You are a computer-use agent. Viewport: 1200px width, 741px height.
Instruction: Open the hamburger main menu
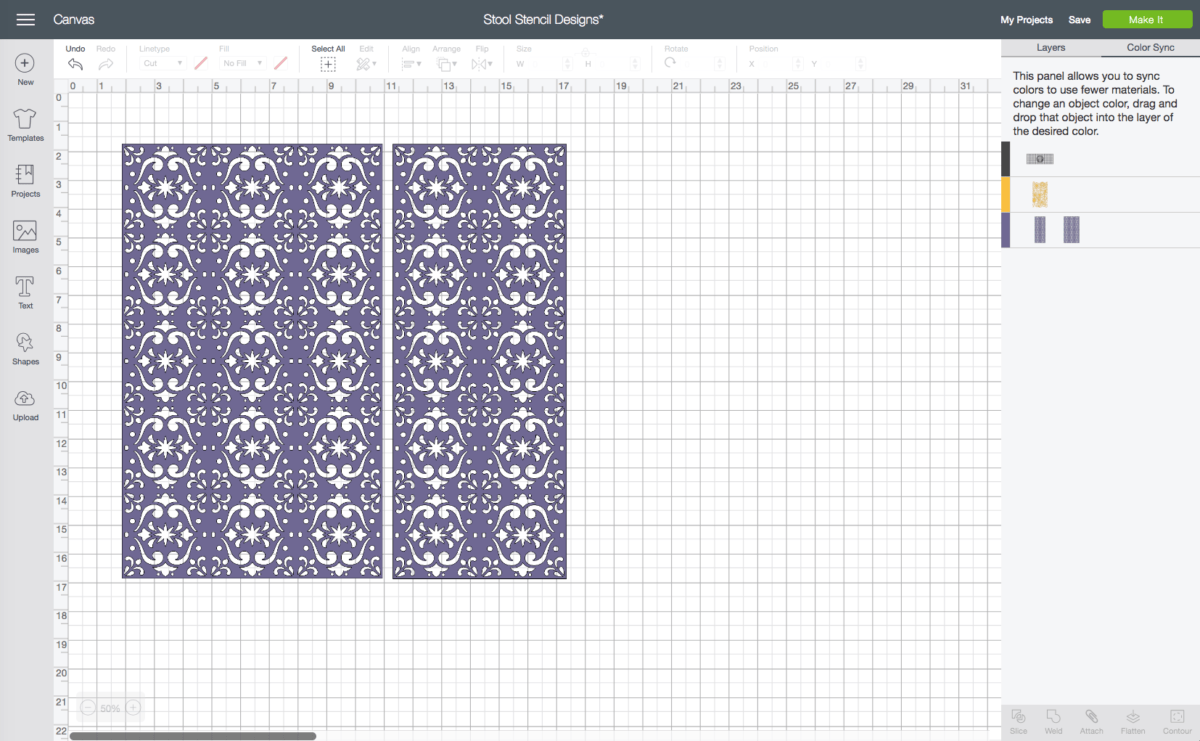[x=26, y=20]
